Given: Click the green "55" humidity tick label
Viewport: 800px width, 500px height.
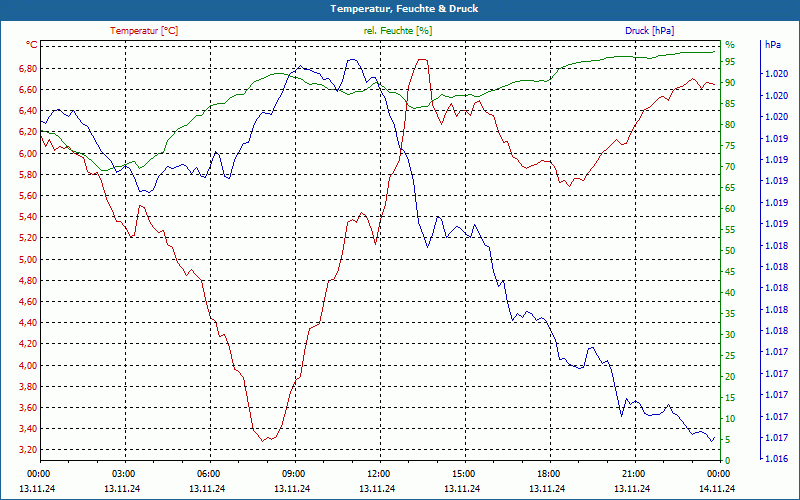Looking at the screenshot, I should point(730,230).
